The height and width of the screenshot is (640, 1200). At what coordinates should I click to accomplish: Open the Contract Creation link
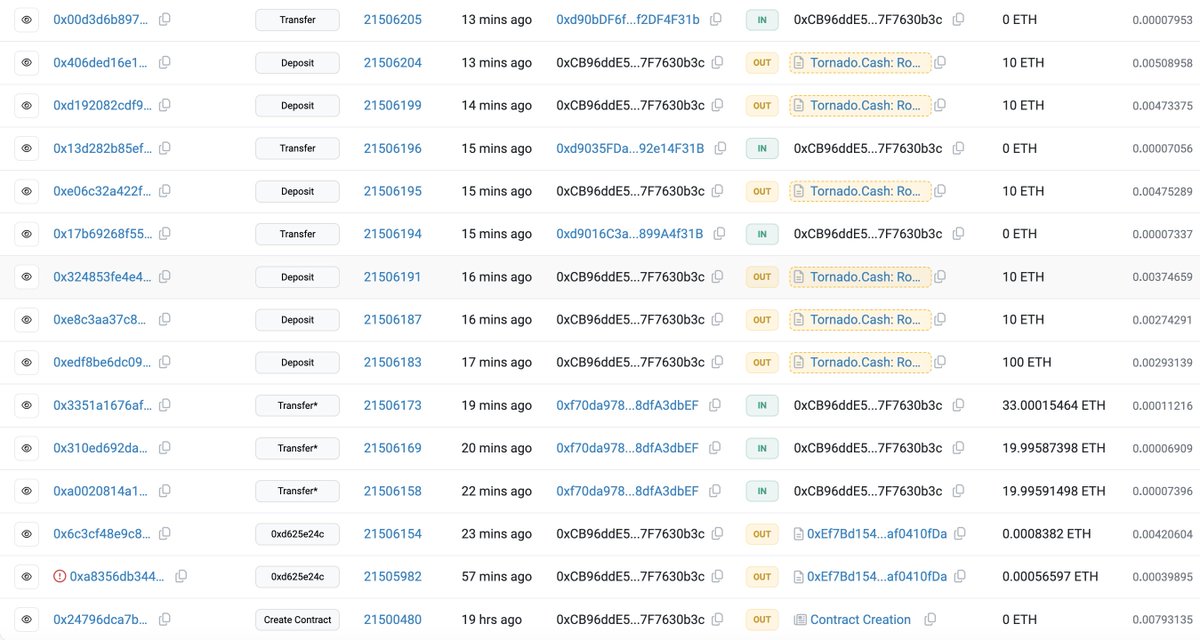point(860,619)
